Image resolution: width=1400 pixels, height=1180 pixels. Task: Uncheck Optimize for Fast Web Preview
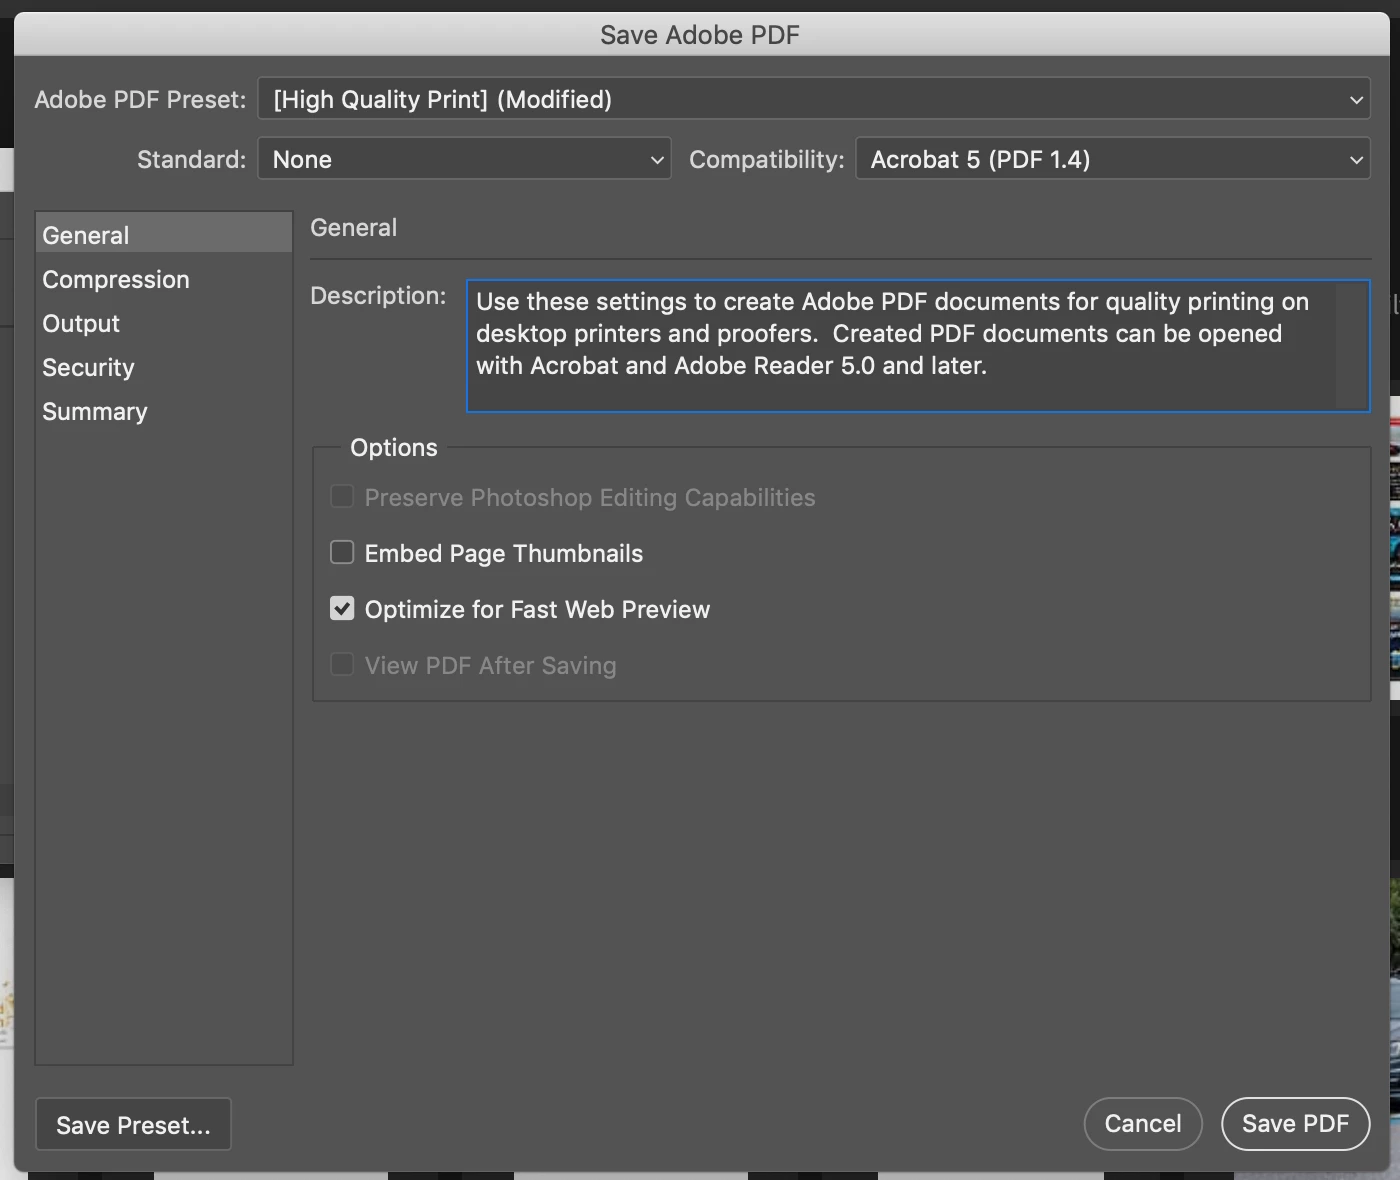point(342,609)
